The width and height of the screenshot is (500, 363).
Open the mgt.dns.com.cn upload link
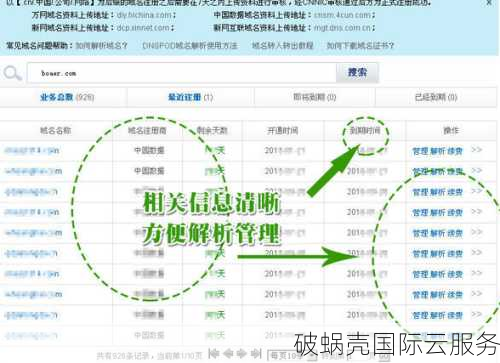(342, 28)
